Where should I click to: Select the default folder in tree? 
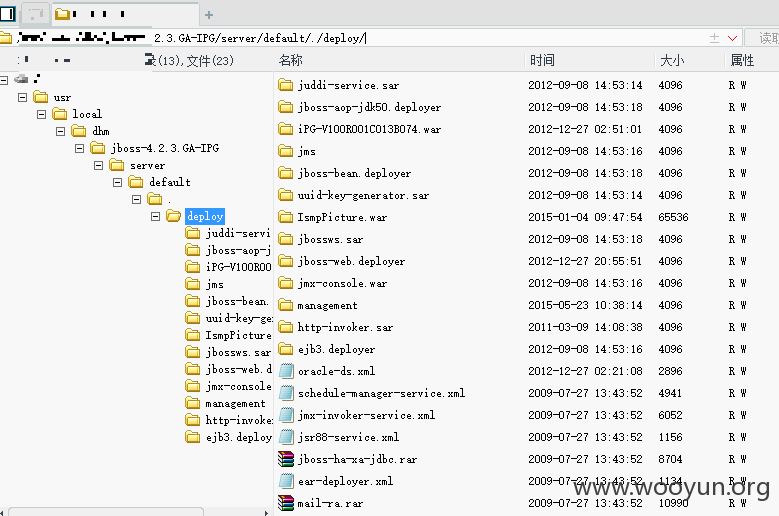click(169, 182)
